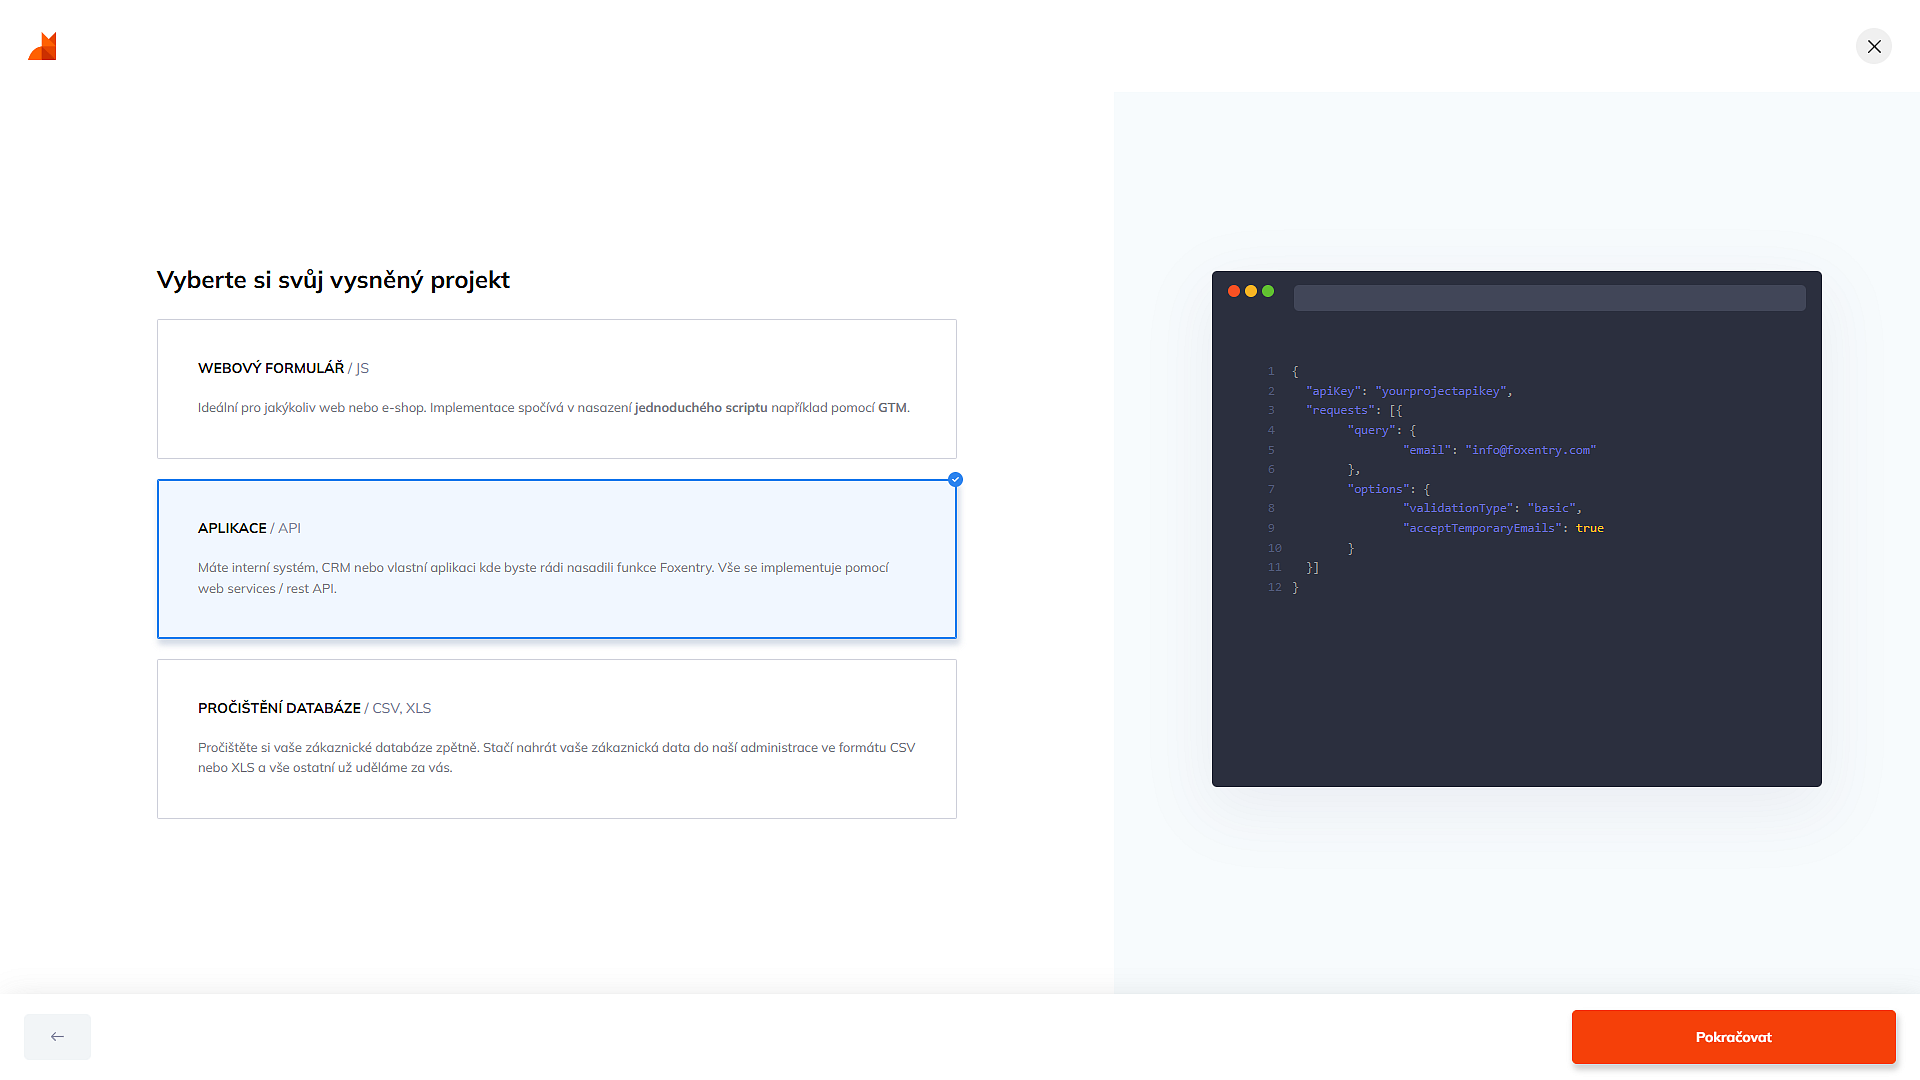Click the red dot in code window
Image resolution: width=1920 pixels, height=1080 pixels.
tap(1234, 291)
